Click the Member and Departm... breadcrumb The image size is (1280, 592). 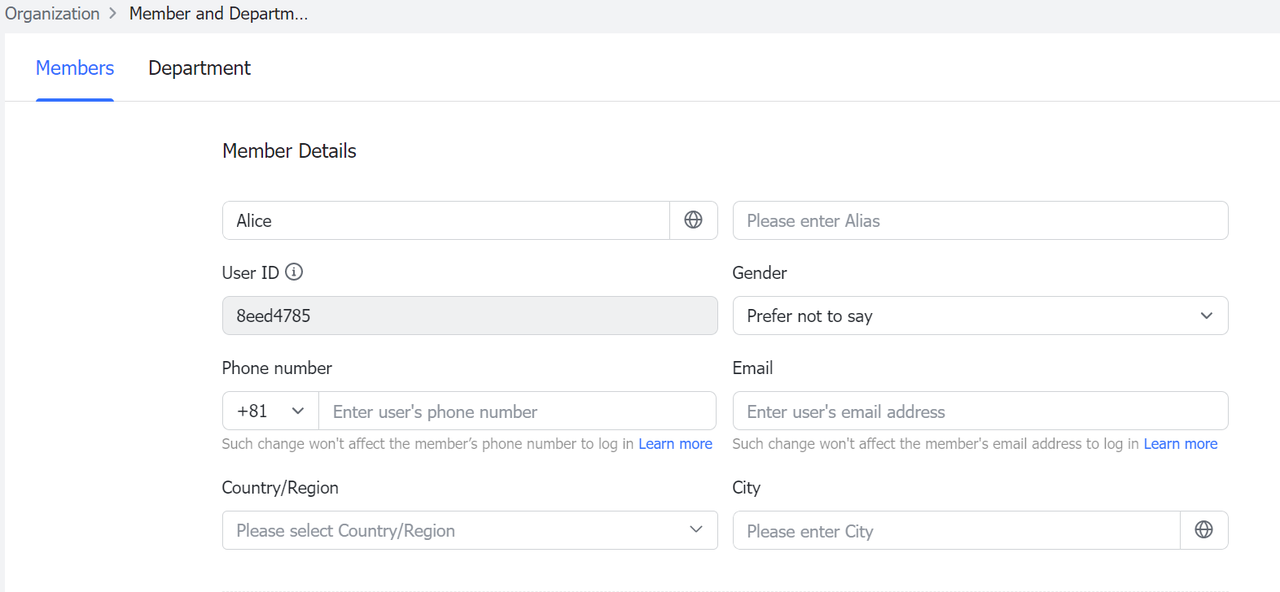pos(218,14)
